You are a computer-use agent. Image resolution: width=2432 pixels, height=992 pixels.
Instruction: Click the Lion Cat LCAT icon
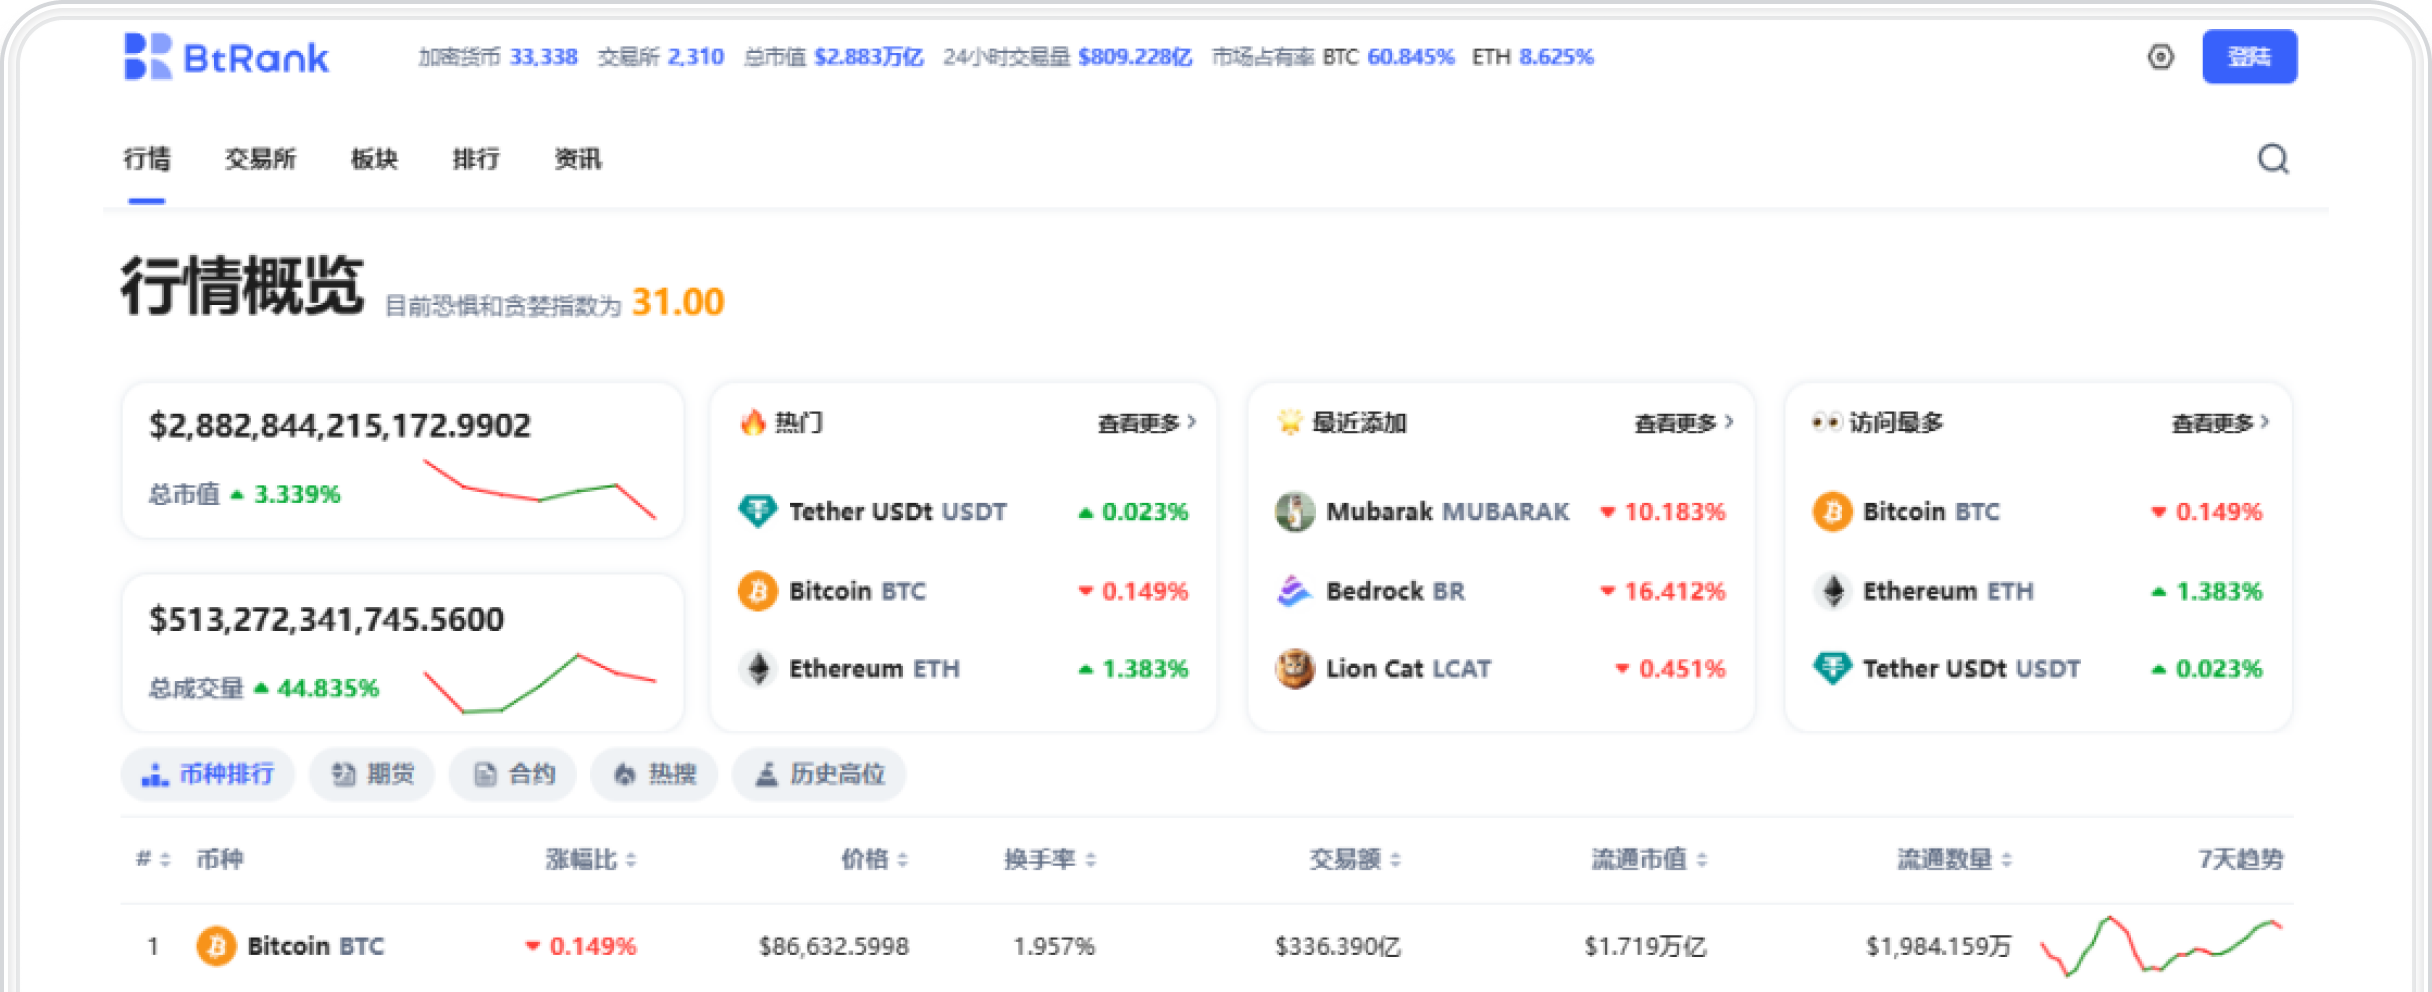pyautogui.click(x=1294, y=668)
